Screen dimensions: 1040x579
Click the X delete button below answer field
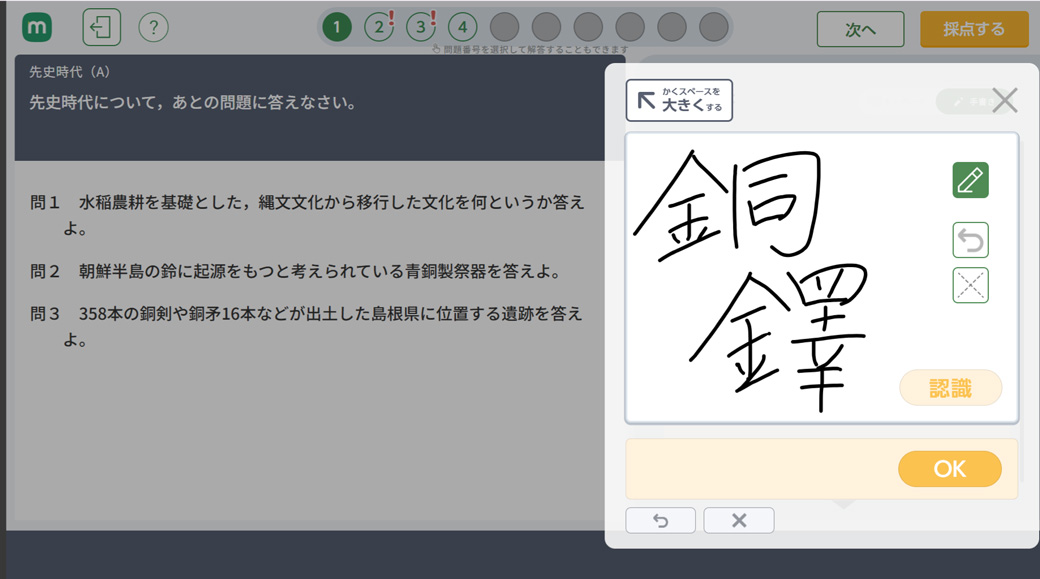pyautogui.click(x=739, y=520)
